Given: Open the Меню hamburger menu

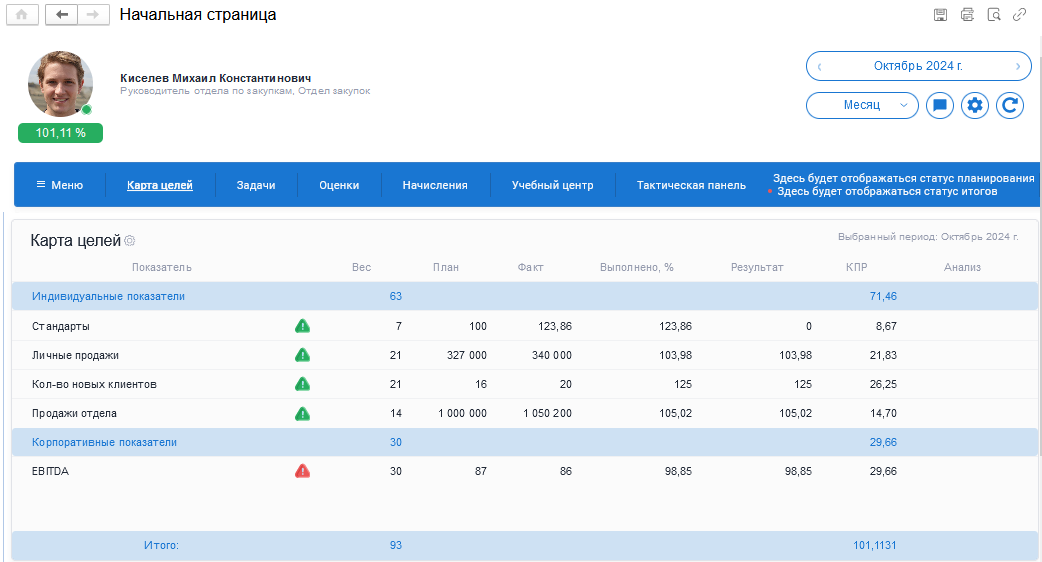Looking at the screenshot, I should point(59,185).
